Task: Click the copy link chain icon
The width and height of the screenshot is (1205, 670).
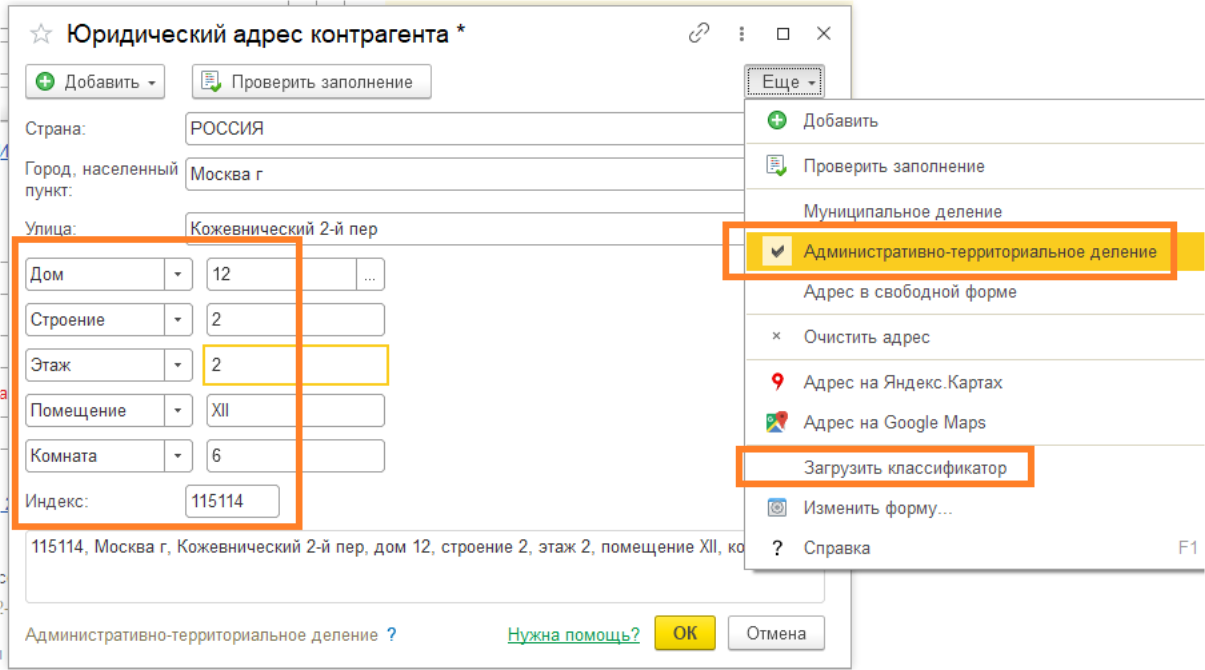Action: point(698,34)
